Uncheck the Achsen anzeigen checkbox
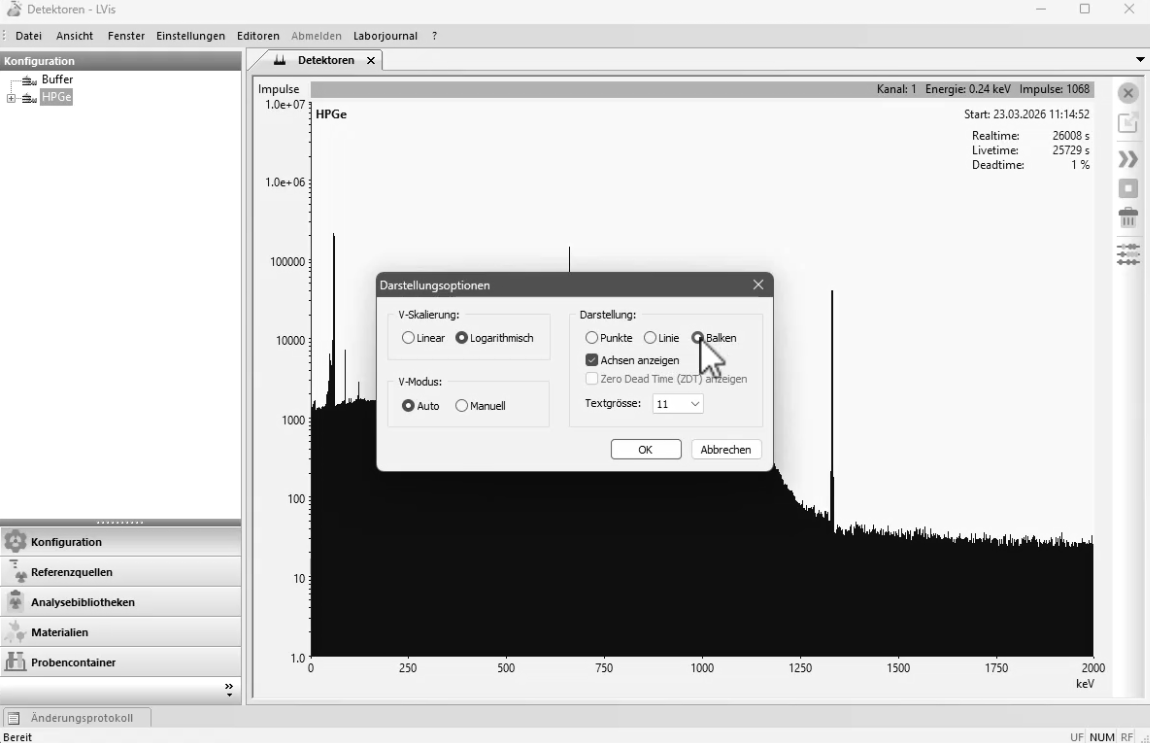Viewport: 1150px width, 743px height. [x=592, y=360]
